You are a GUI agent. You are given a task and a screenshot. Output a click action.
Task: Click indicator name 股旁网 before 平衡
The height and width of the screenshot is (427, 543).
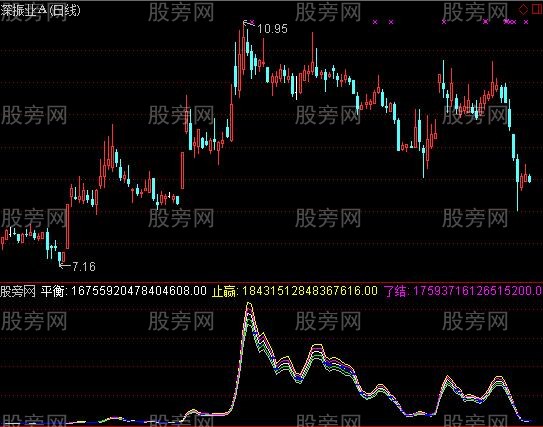pyautogui.click(x=18, y=291)
